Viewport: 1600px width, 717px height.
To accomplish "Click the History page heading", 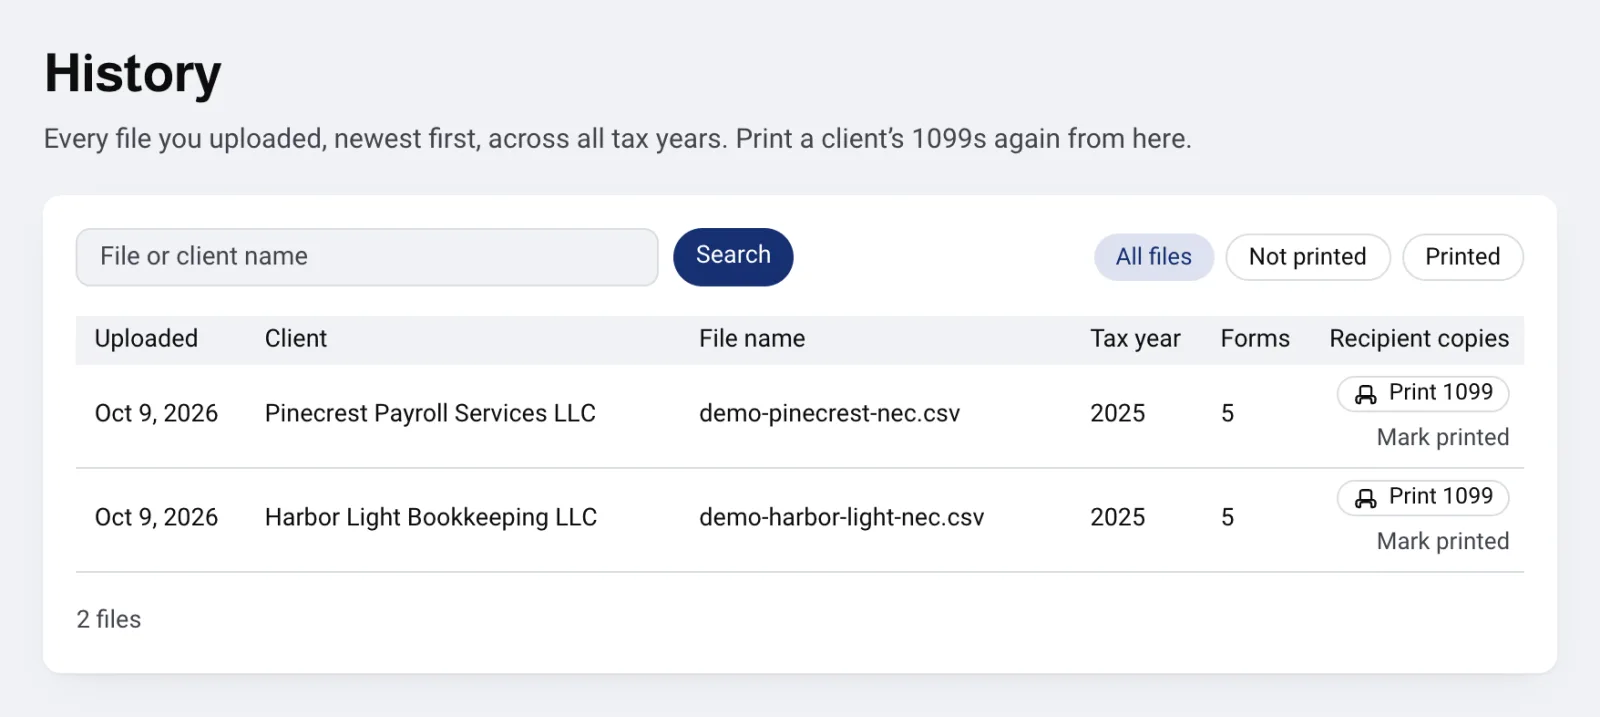I will [x=133, y=74].
